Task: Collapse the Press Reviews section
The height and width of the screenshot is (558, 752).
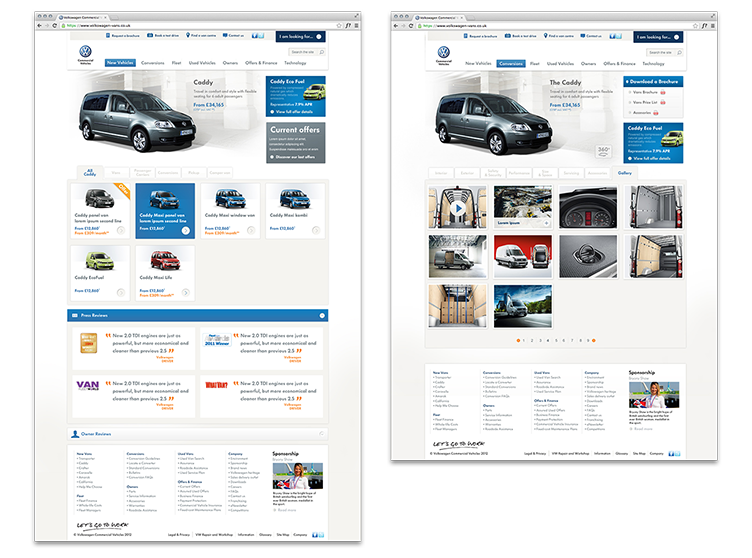Action: point(322,315)
